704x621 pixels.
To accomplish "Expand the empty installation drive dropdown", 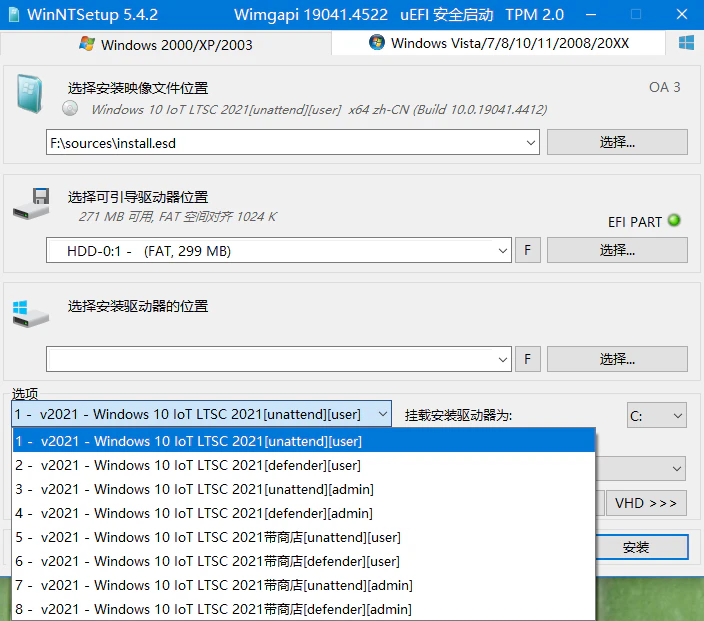I will tap(503, 359).
